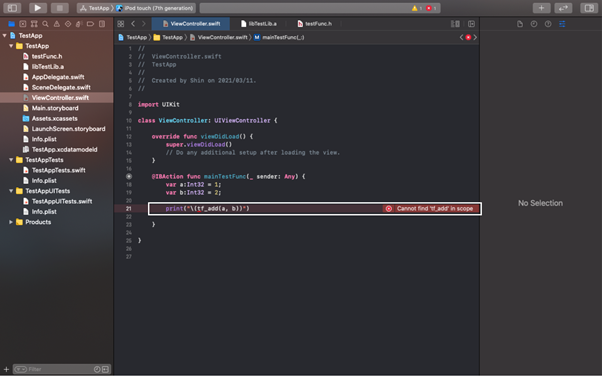
Task: Collapse the TestAppUITests folder
Action: pyautogui.click(x=11, y=191)
